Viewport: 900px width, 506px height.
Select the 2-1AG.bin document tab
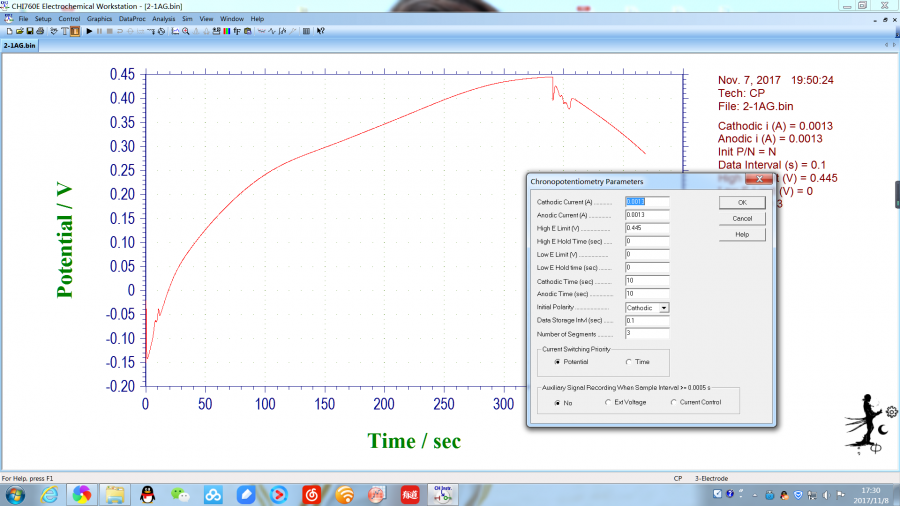tap(20, 45)
